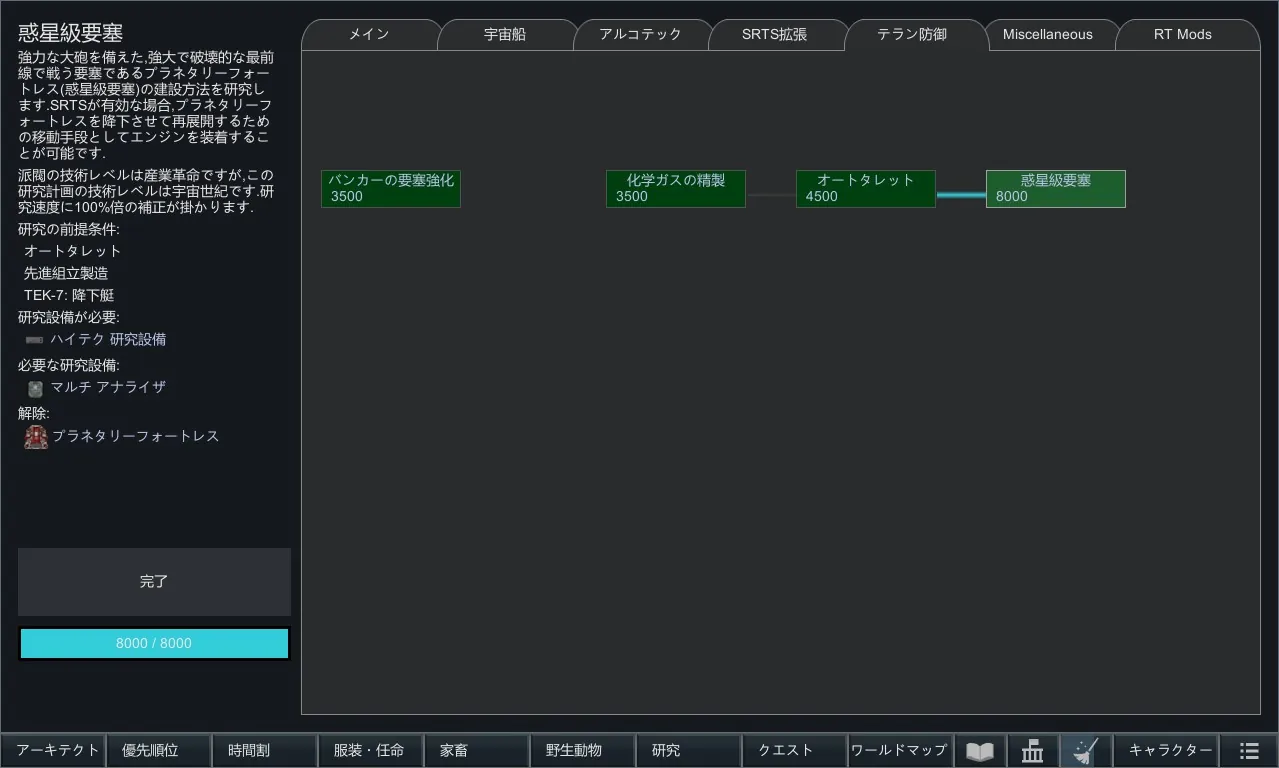Select the アルコテック tab
This screenshot has height=768, width=1279.
(x=640, y=34)
